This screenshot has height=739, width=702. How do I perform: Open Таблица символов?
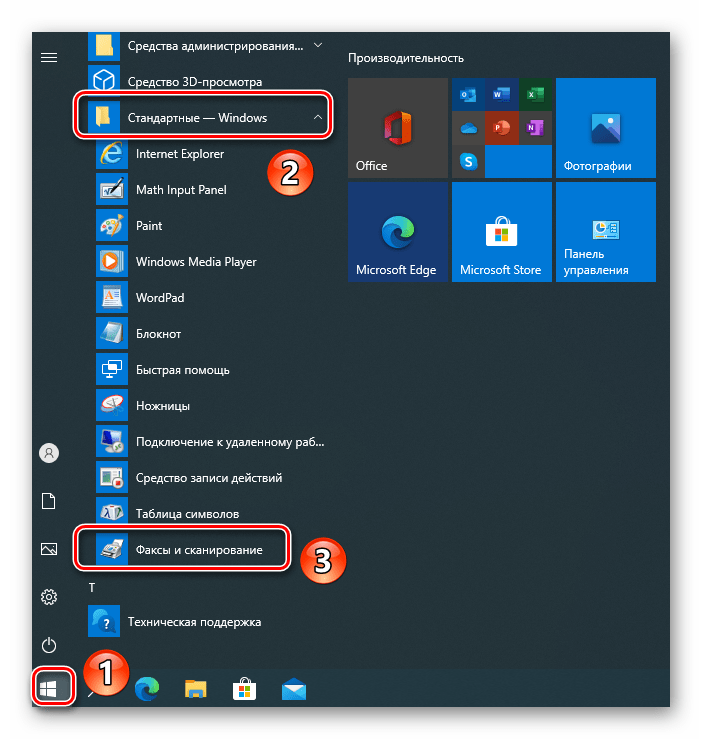(x=210, y=514)
